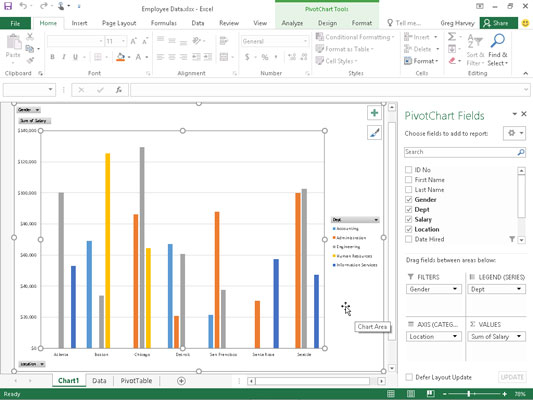Click the Format button in Cells group
Viewport: 533px width, 400px height.
click(422, 61)
